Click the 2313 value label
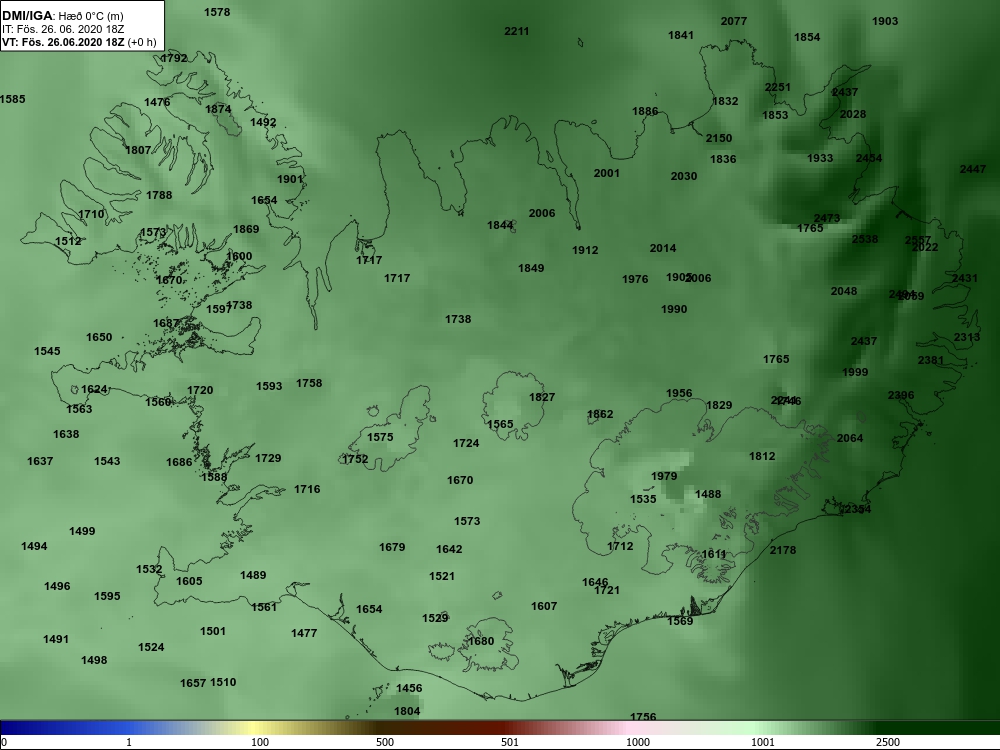 (x=967, y=337)
